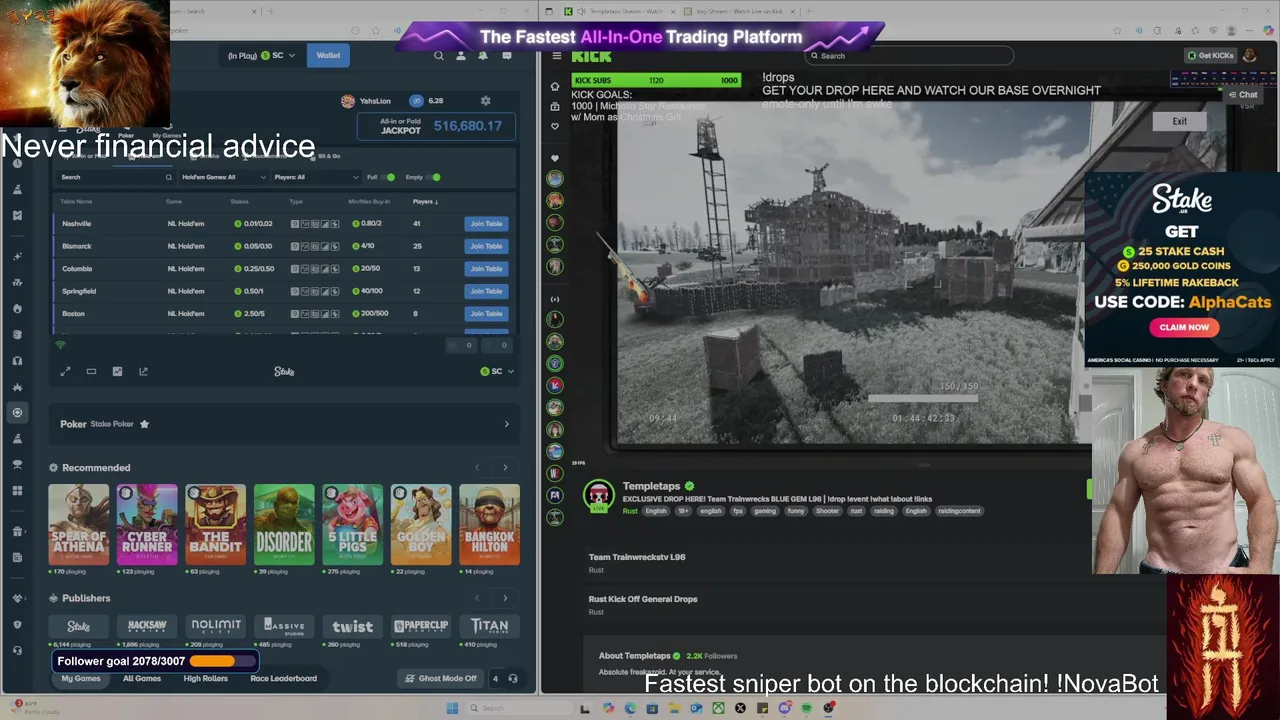Open Stake chat bubble icon
The image size is (1280, 720).
[x=507, y=56]
